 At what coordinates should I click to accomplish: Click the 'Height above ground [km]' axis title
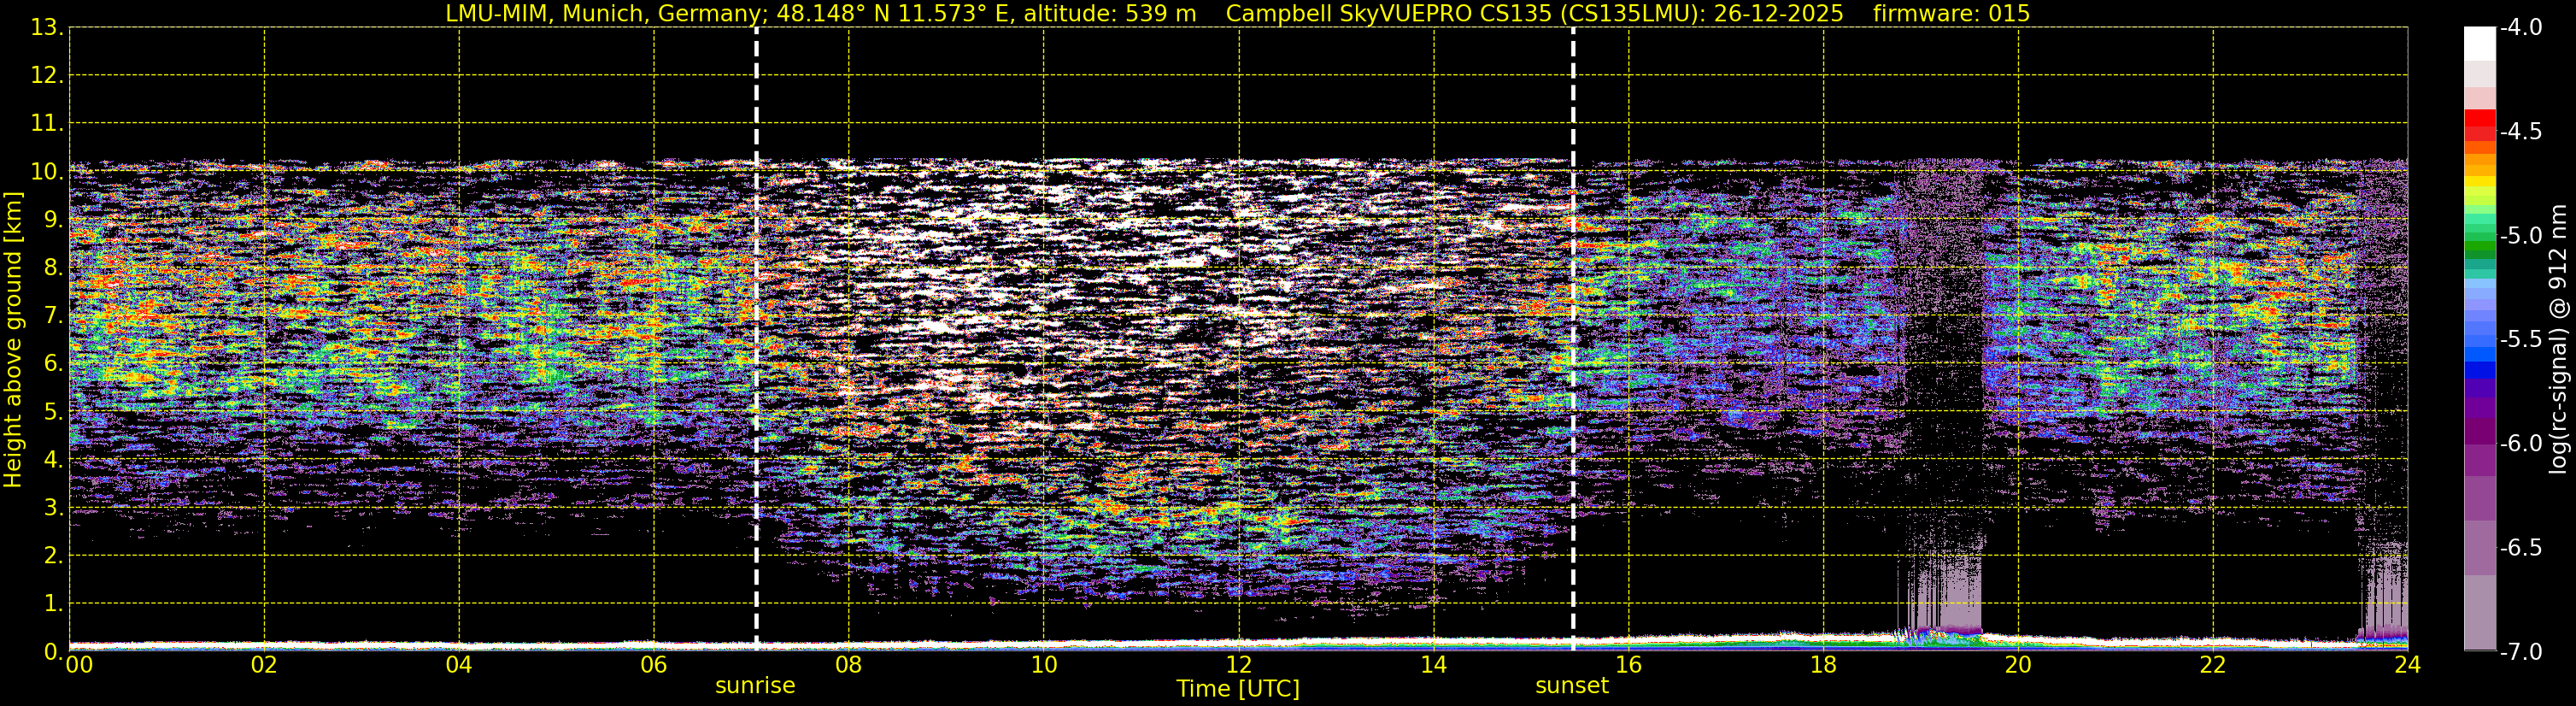point(13,340)
